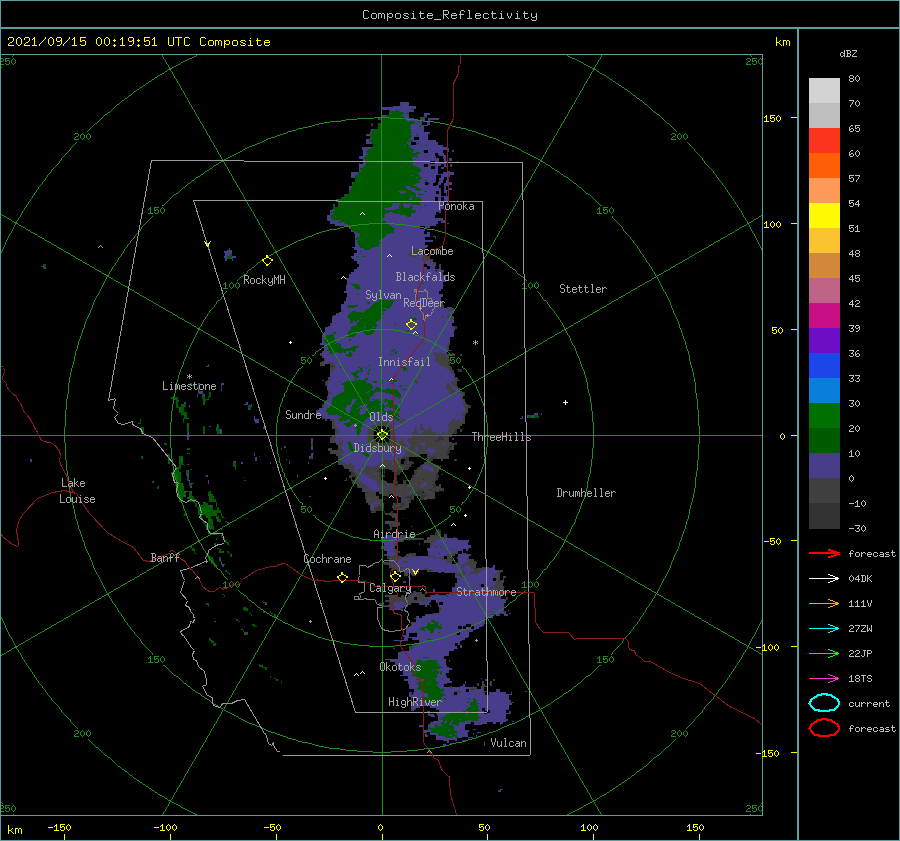Click the yellow diamond marker below RedDeer
This screenshot has height=841, width=900.
point(412,325)
